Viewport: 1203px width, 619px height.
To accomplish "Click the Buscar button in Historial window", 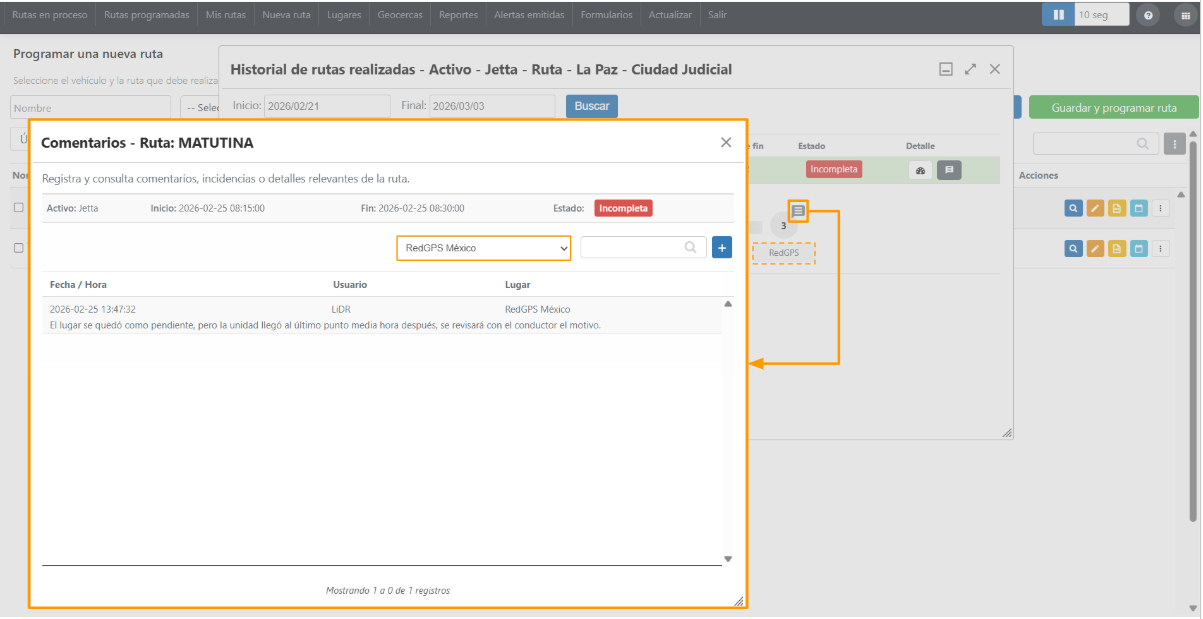I will [592, 106].
